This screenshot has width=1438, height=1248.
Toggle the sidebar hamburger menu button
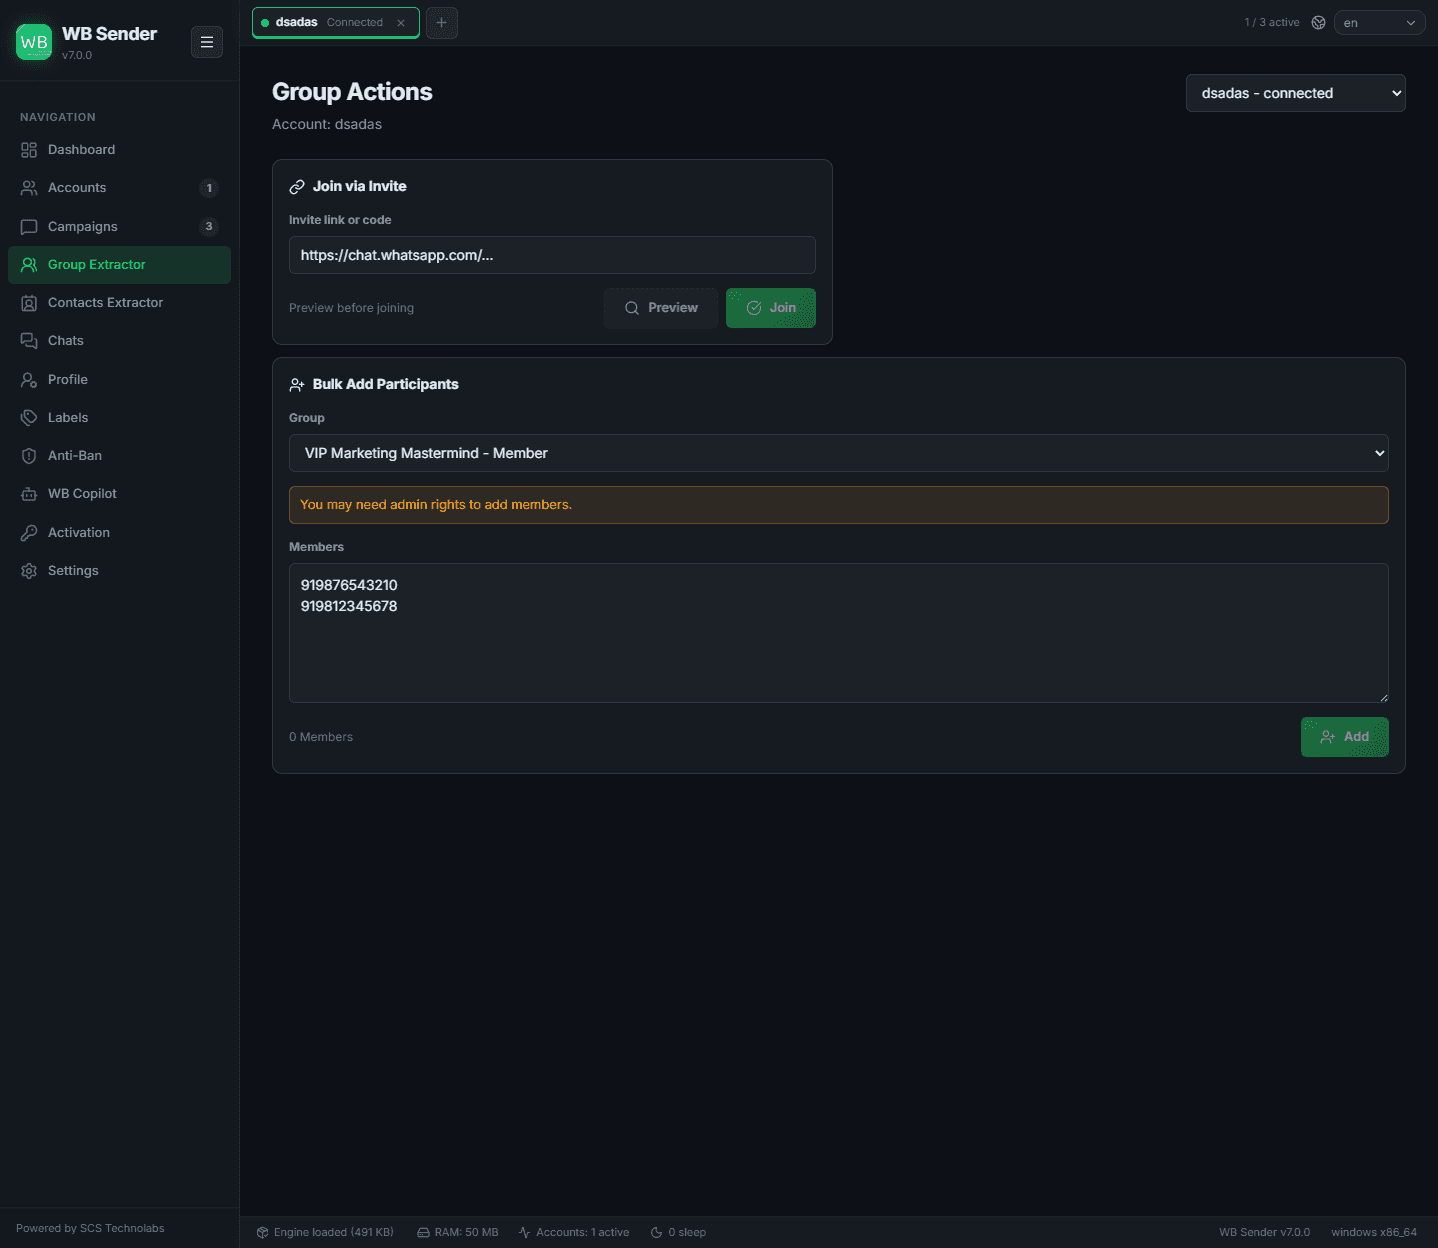coord(207,42)
